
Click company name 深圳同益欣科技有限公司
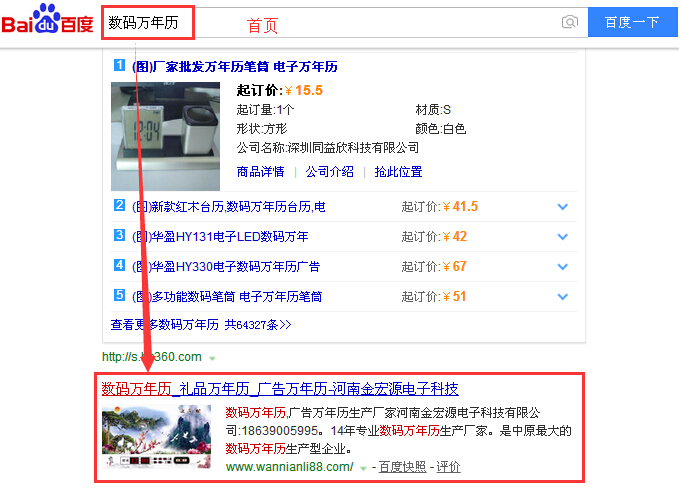tap(353, 148)
